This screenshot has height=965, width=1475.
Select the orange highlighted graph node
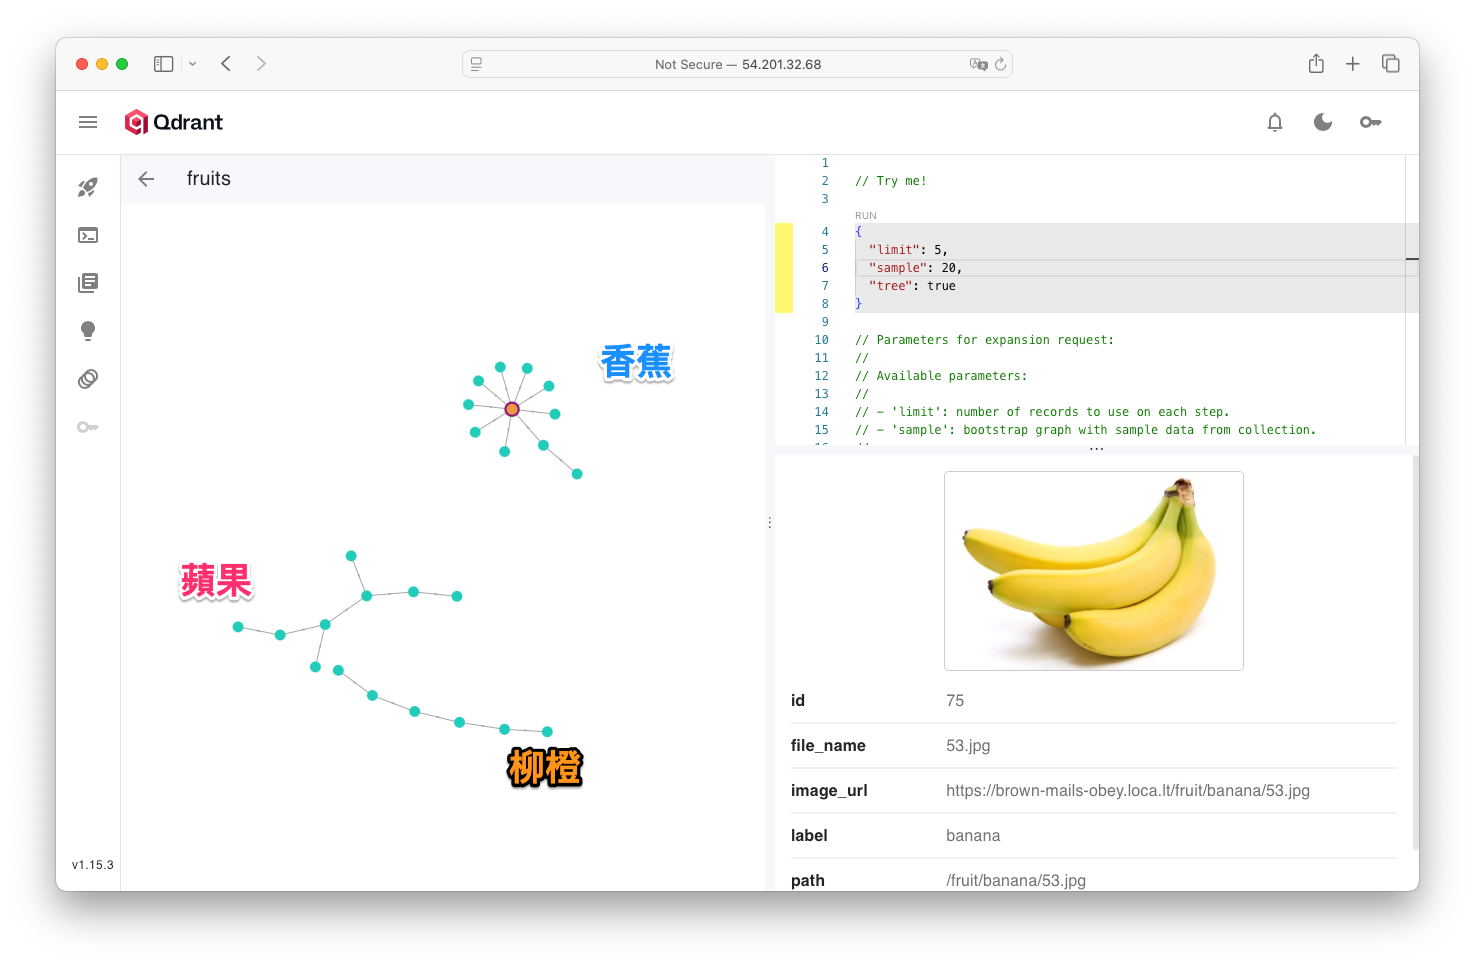(x=512, y=409)
